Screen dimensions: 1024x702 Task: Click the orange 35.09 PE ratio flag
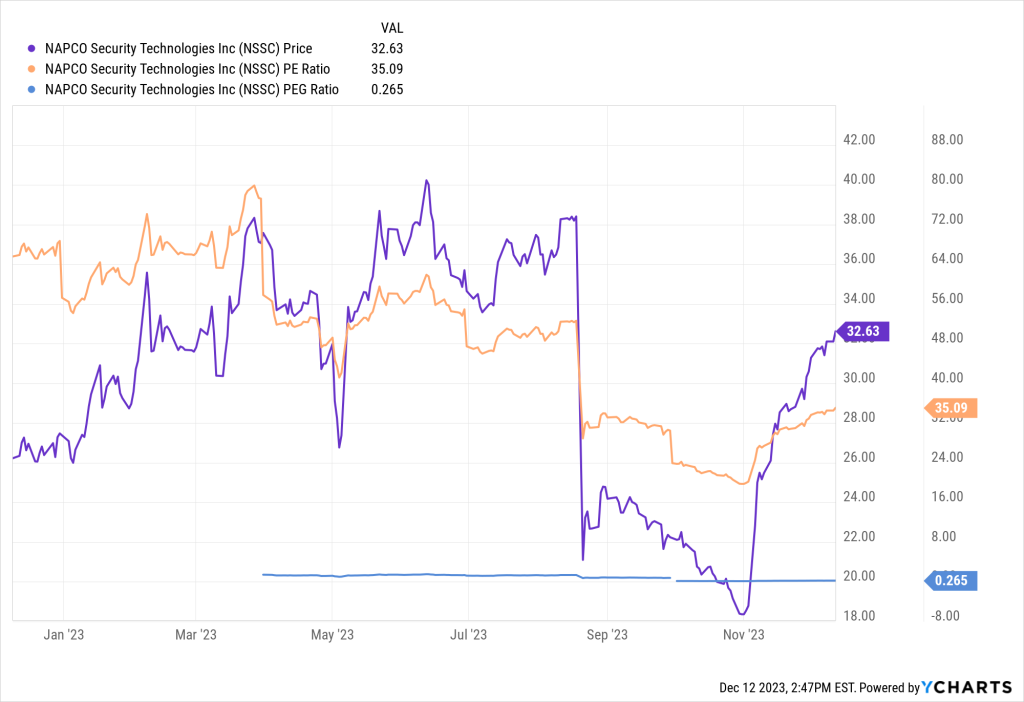click(x=948, y=408)
